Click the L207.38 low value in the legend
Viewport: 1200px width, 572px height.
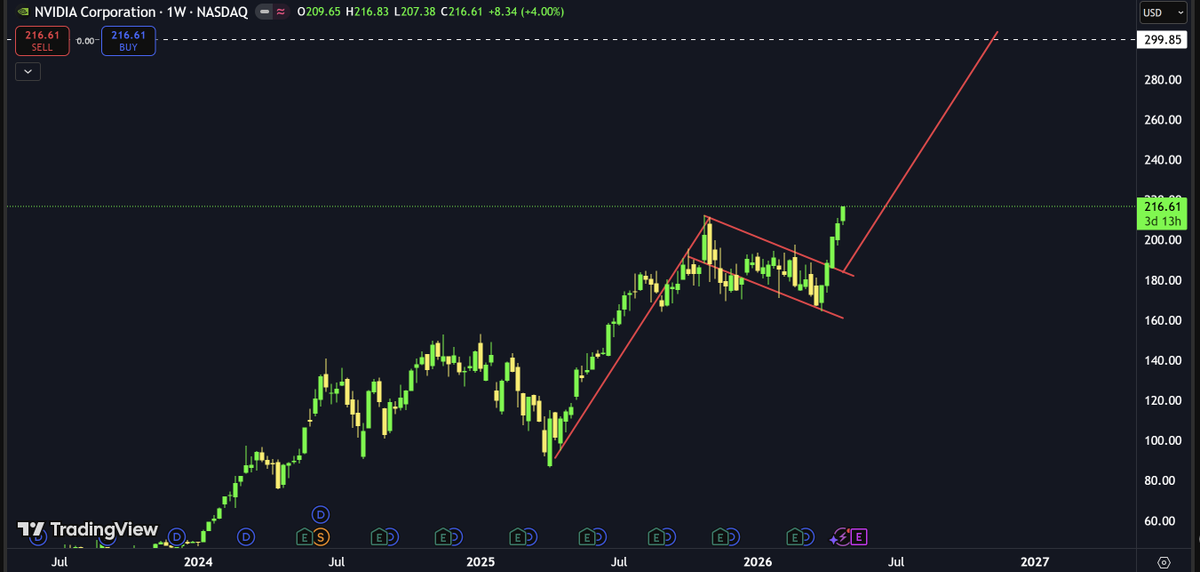(416, 11)
